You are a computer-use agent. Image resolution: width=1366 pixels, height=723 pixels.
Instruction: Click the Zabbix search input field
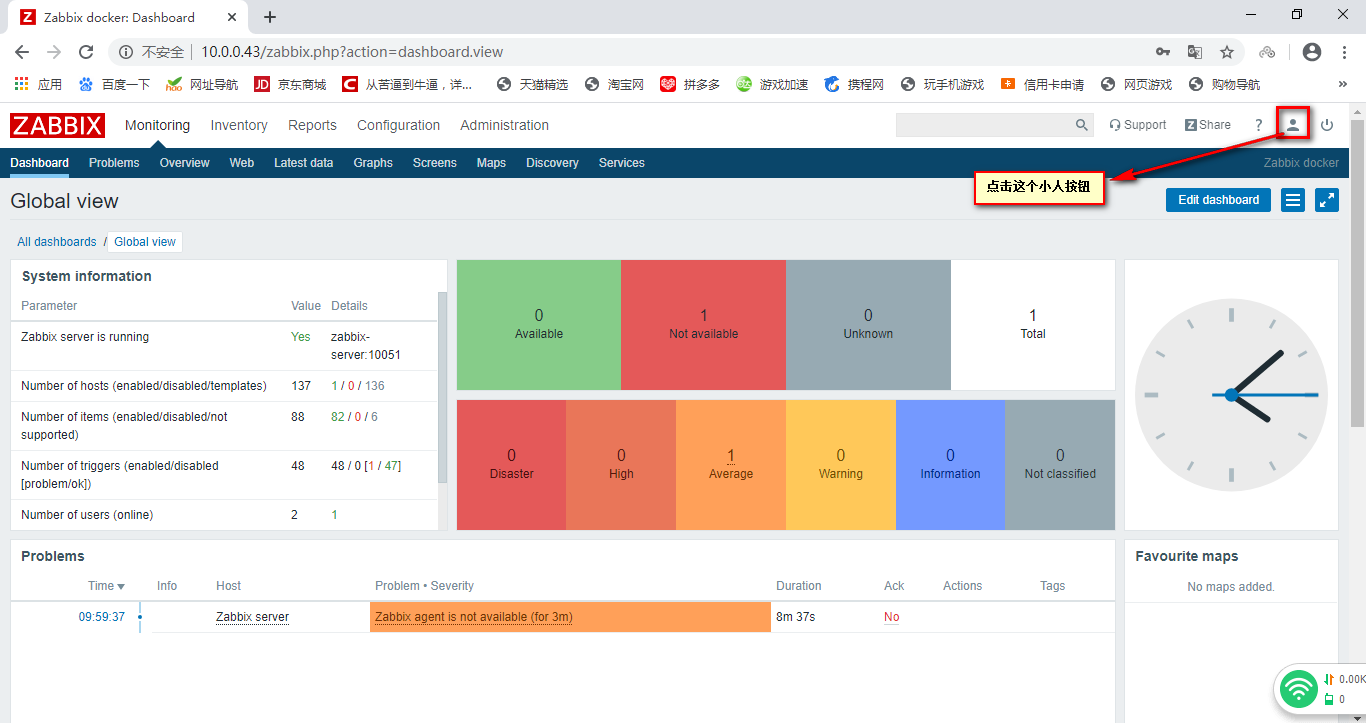[x=984, y=125]
